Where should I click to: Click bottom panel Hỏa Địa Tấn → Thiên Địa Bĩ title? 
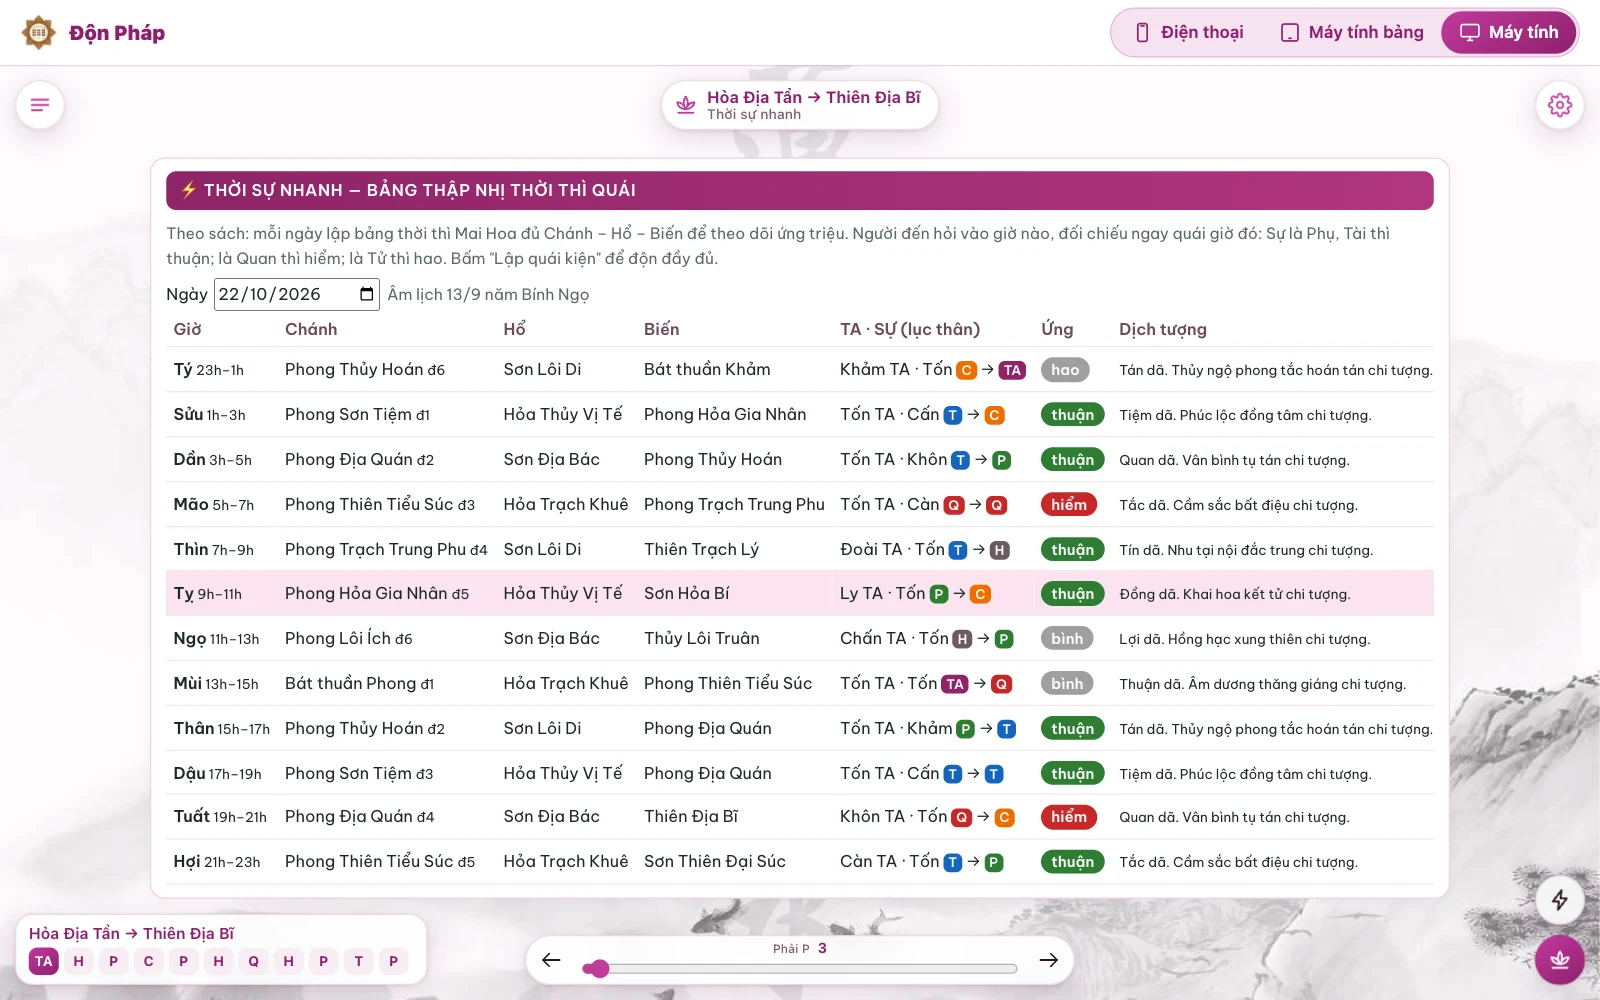tap(132, 933)
